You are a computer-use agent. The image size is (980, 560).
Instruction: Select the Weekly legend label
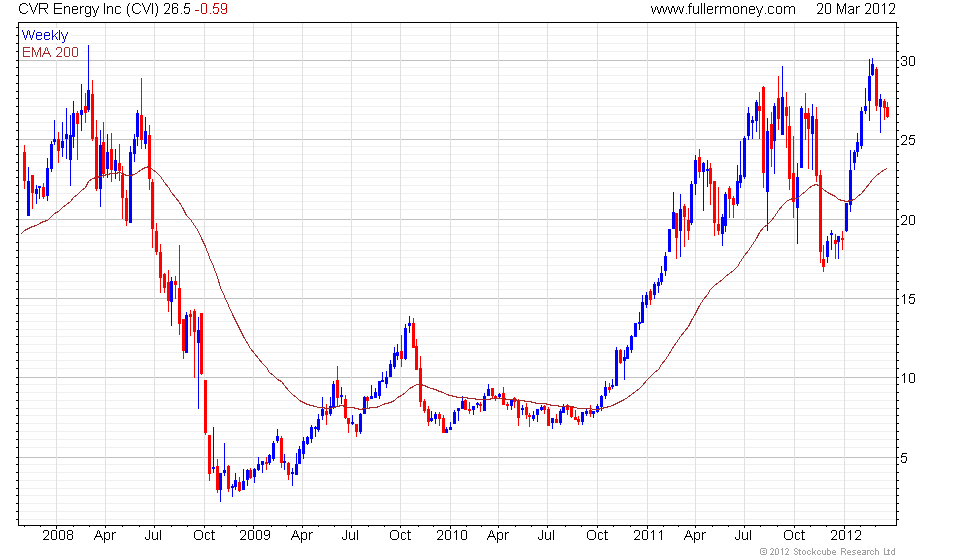pyautogui.click(x=45, y=36)
